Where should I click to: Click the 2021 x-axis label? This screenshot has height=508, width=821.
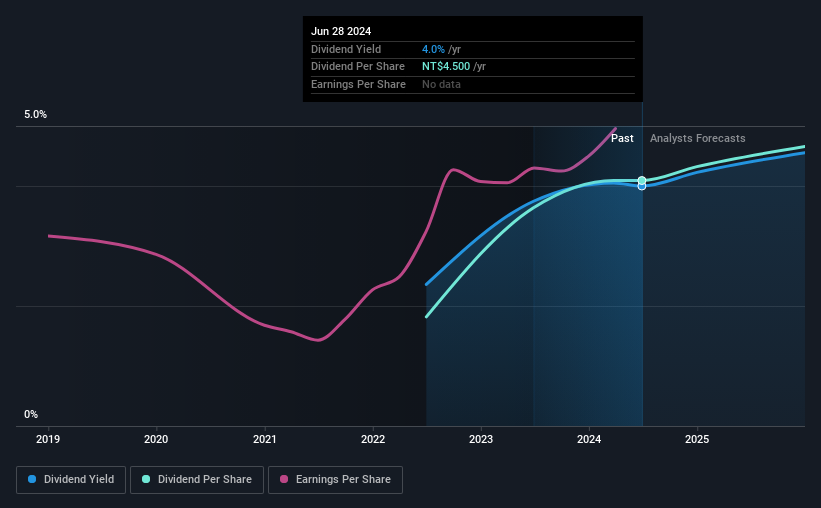264,439
